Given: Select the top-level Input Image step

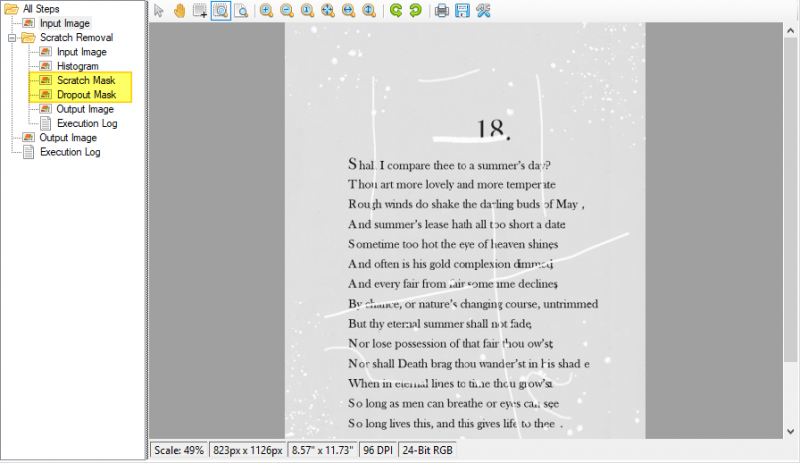Looking at the screenshot, I should (x=65, y=23).
